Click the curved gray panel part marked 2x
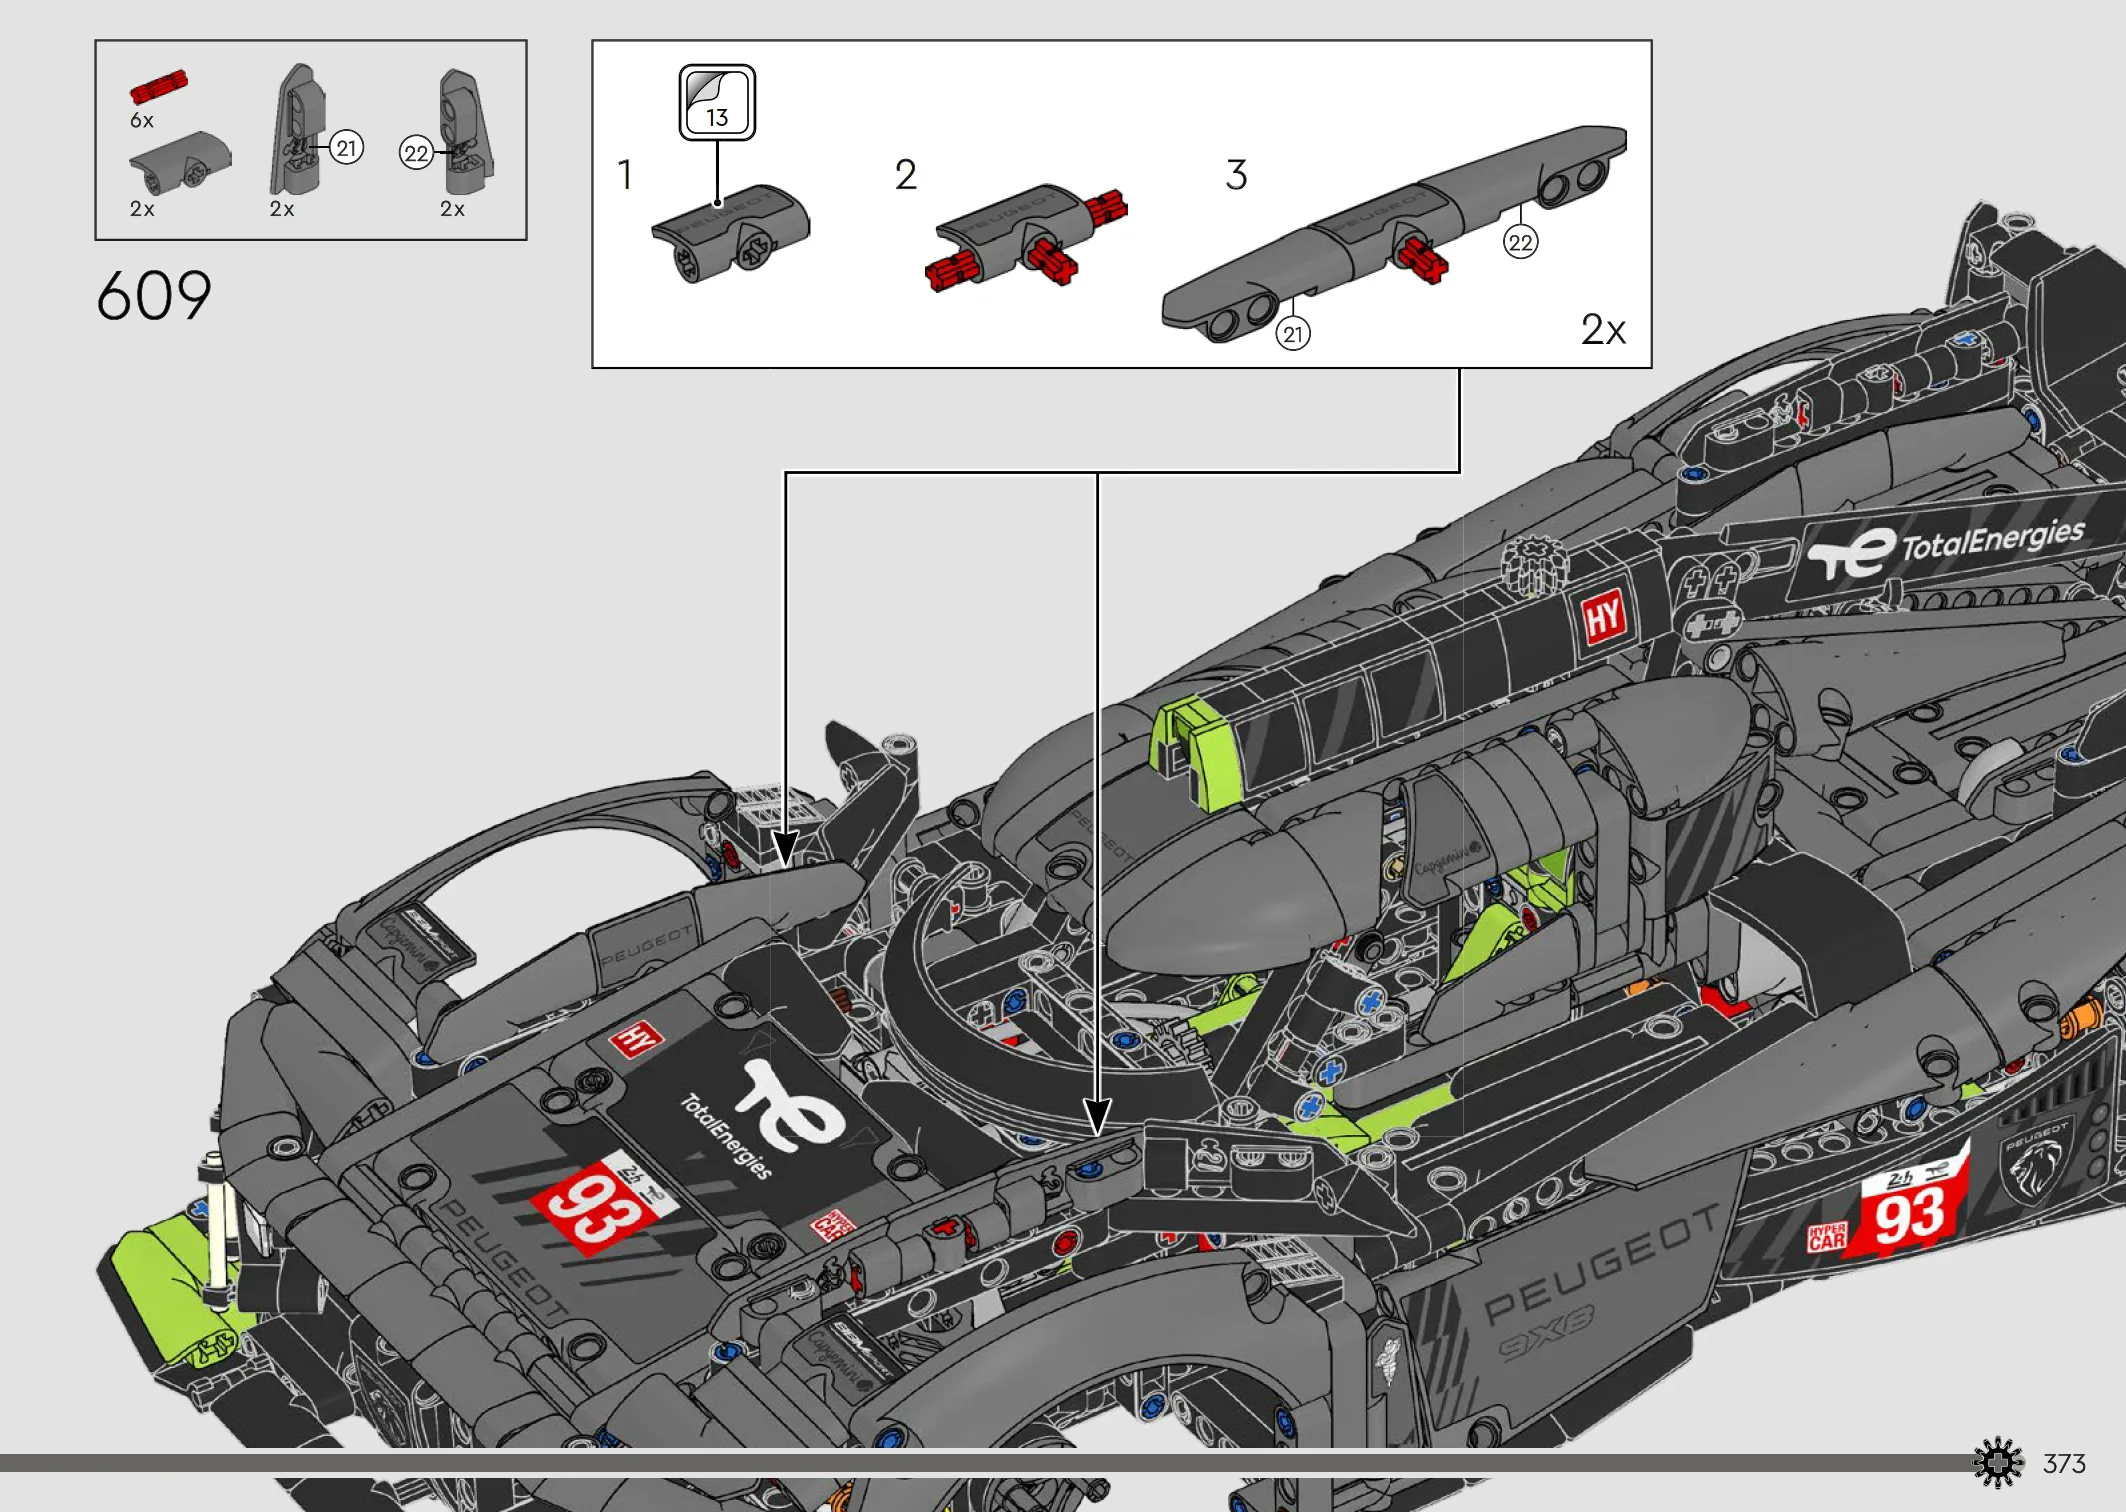Screen dimensions: 2126x1512 pyautogui.click(x=180, y=162)
